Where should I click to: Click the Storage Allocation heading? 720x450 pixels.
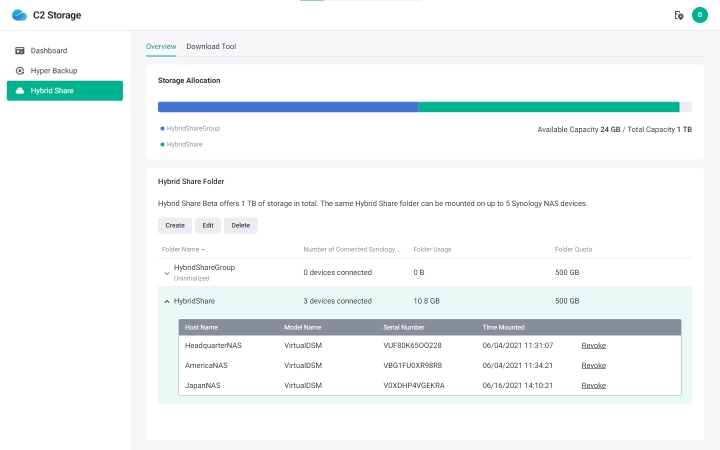pyautogui.click(x=189, y=80)
